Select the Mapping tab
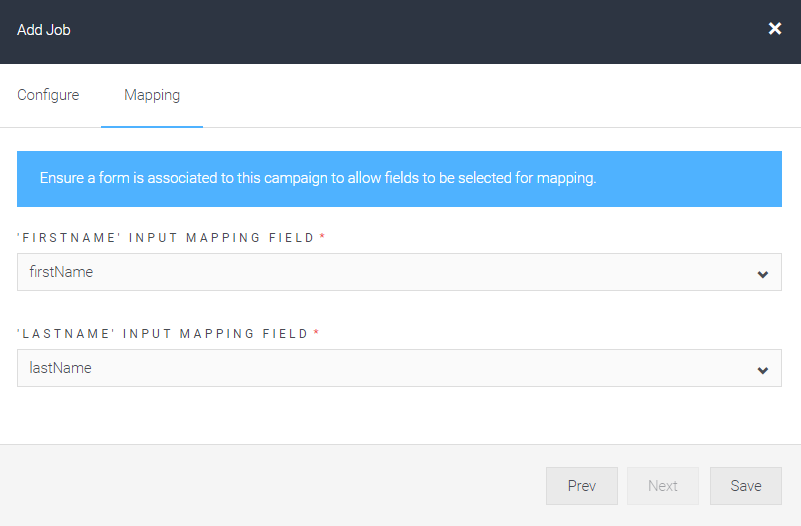Image resolution: width=801 pixels, height=526 pixels. click(152, 95)
